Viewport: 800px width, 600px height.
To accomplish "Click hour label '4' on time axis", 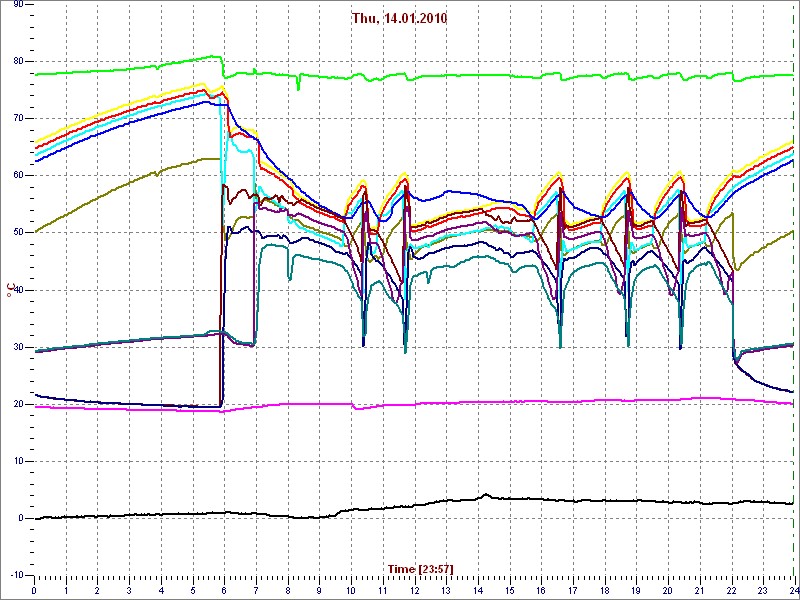I will click(161, 590).
